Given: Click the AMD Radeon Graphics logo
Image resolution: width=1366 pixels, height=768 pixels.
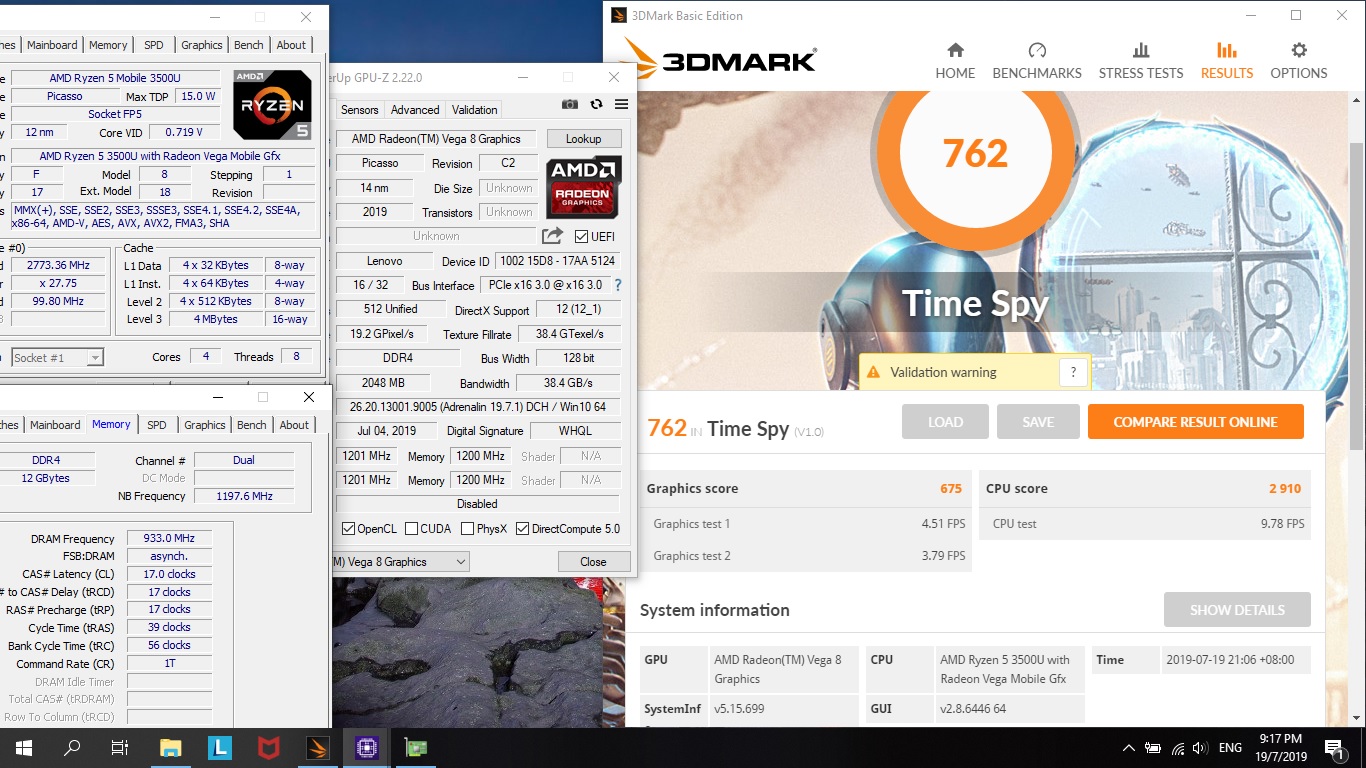Looking at the screenshot, I should click(x=584, y=187).
